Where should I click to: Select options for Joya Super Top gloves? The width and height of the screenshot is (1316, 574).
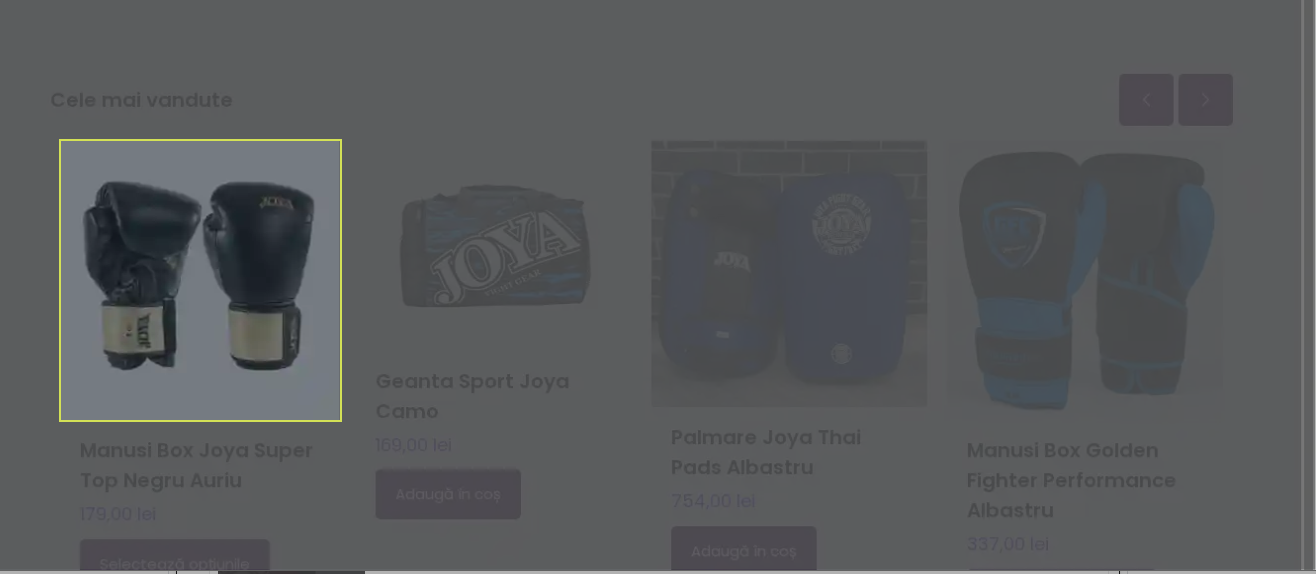175,557
